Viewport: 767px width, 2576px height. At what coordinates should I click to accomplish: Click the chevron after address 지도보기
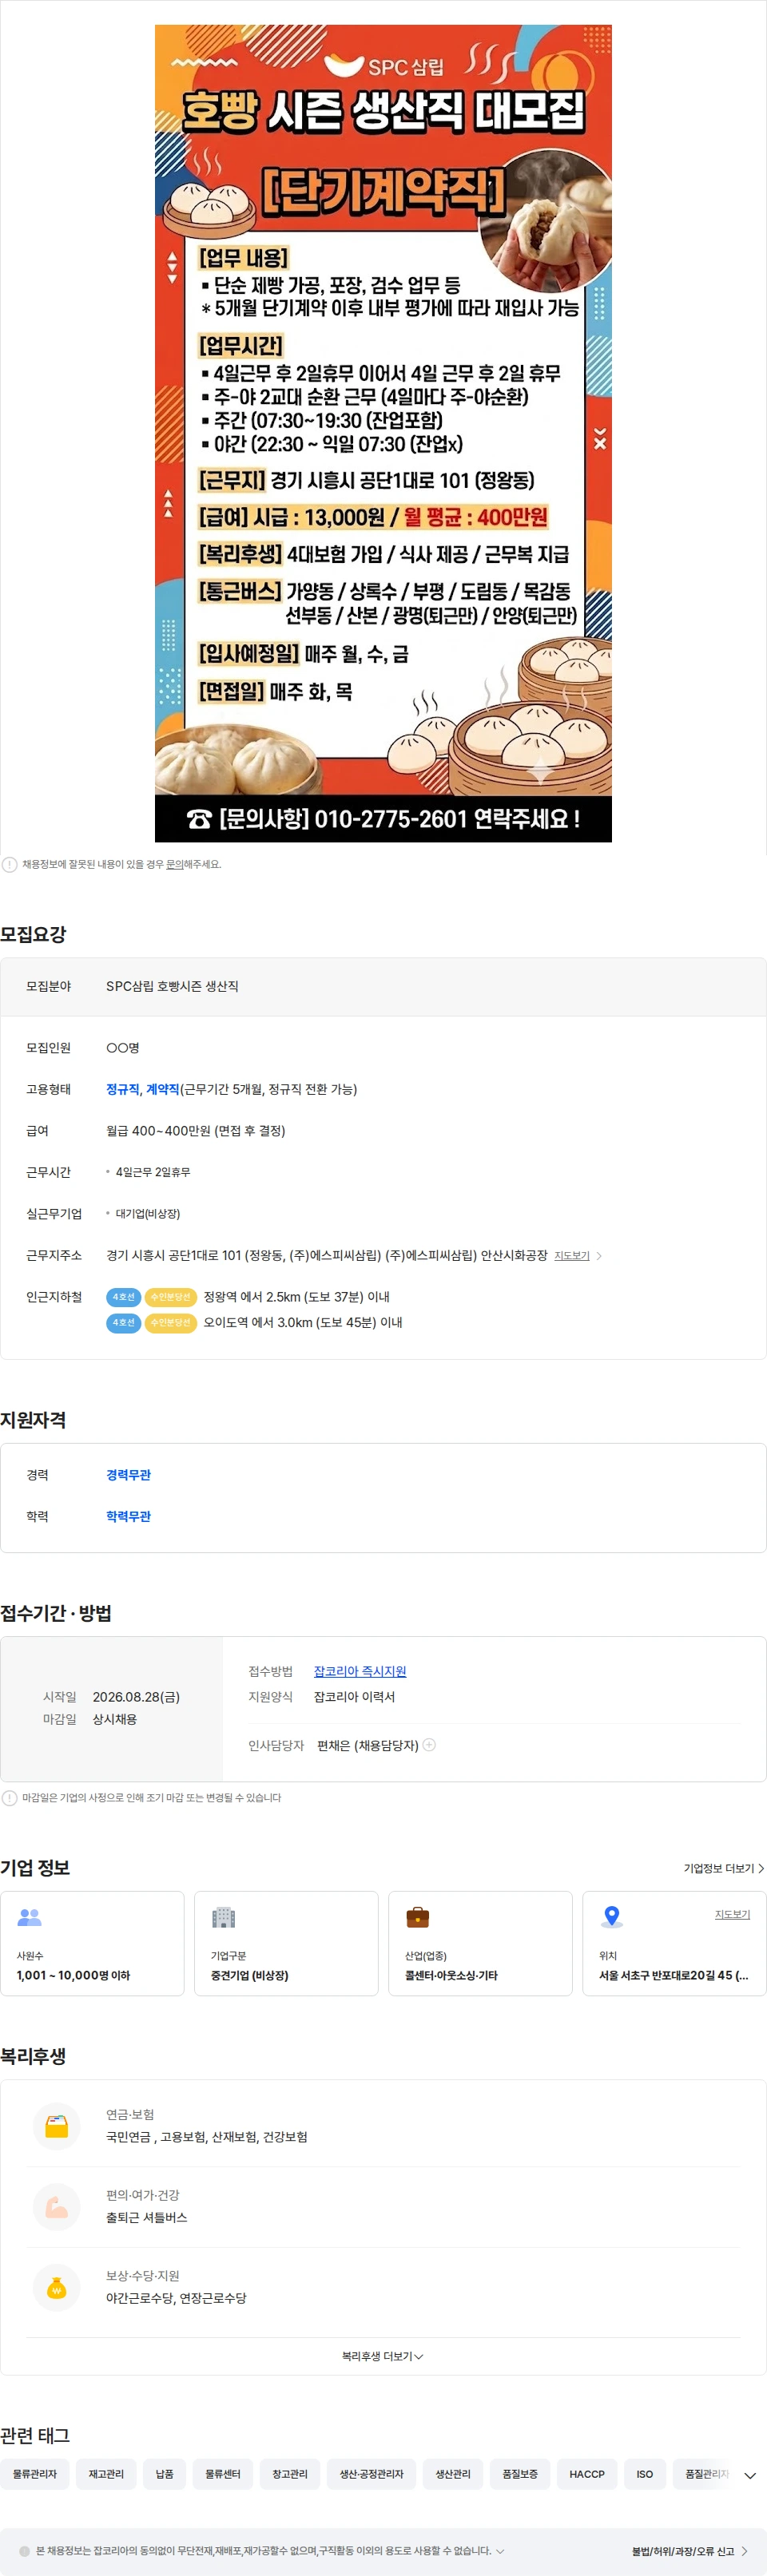pyautogui.click(x=599, y=1255)
